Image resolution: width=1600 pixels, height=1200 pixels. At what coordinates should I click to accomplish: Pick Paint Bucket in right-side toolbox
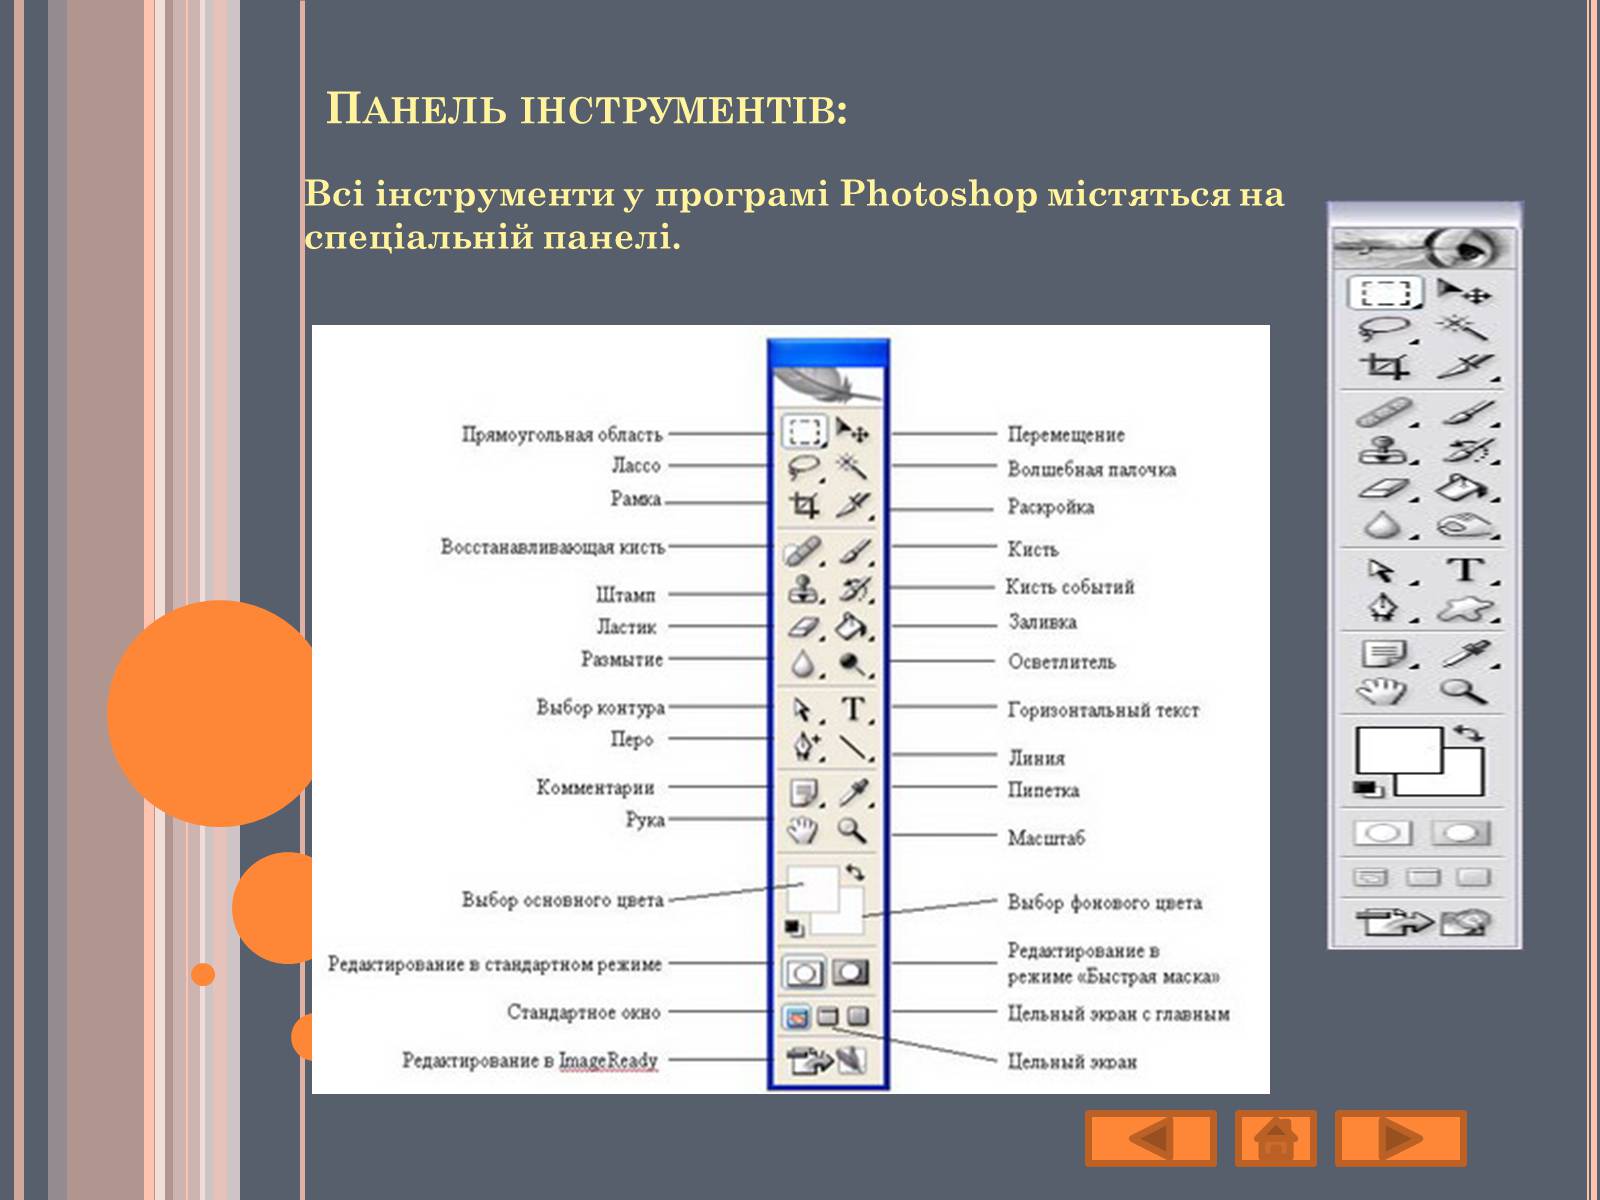(x=1466, y=489)
